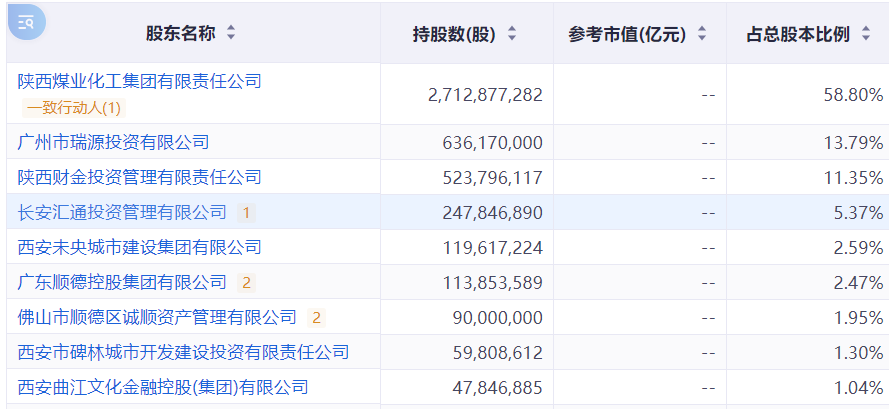This screenshot has height=409, width=889.
Task: Expand the 一致行动人(1) tag
Action: (x=74, y=108)
